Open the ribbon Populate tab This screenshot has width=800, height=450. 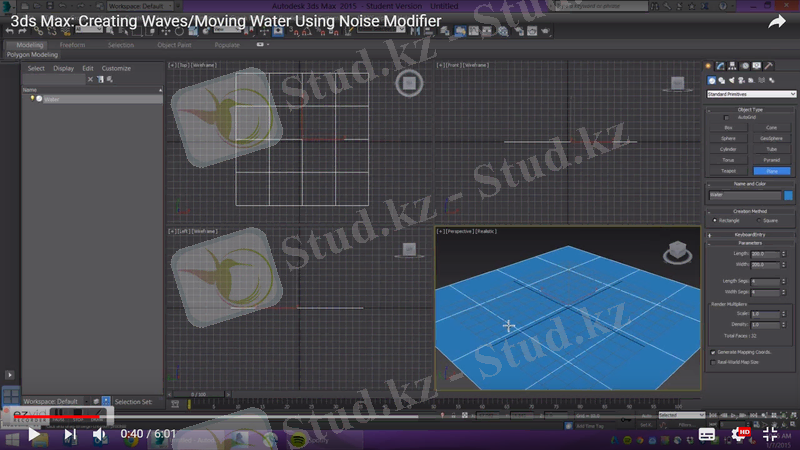coord(227,45)
